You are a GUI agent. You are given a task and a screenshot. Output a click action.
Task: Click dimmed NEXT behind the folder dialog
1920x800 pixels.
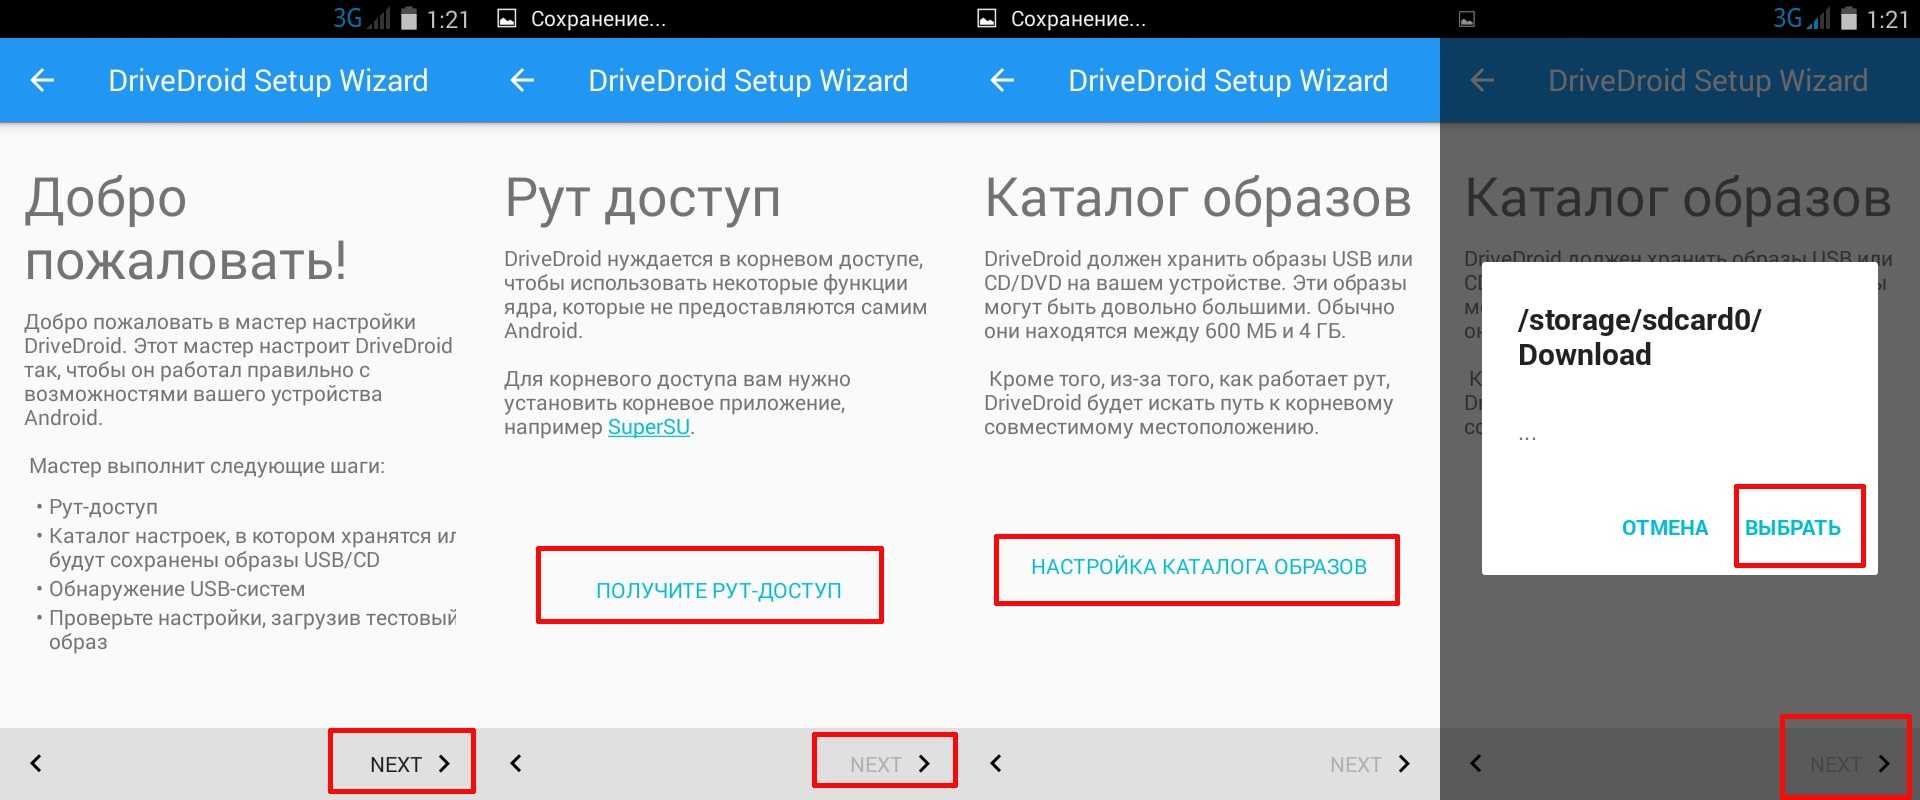[x=1849, y=764]
